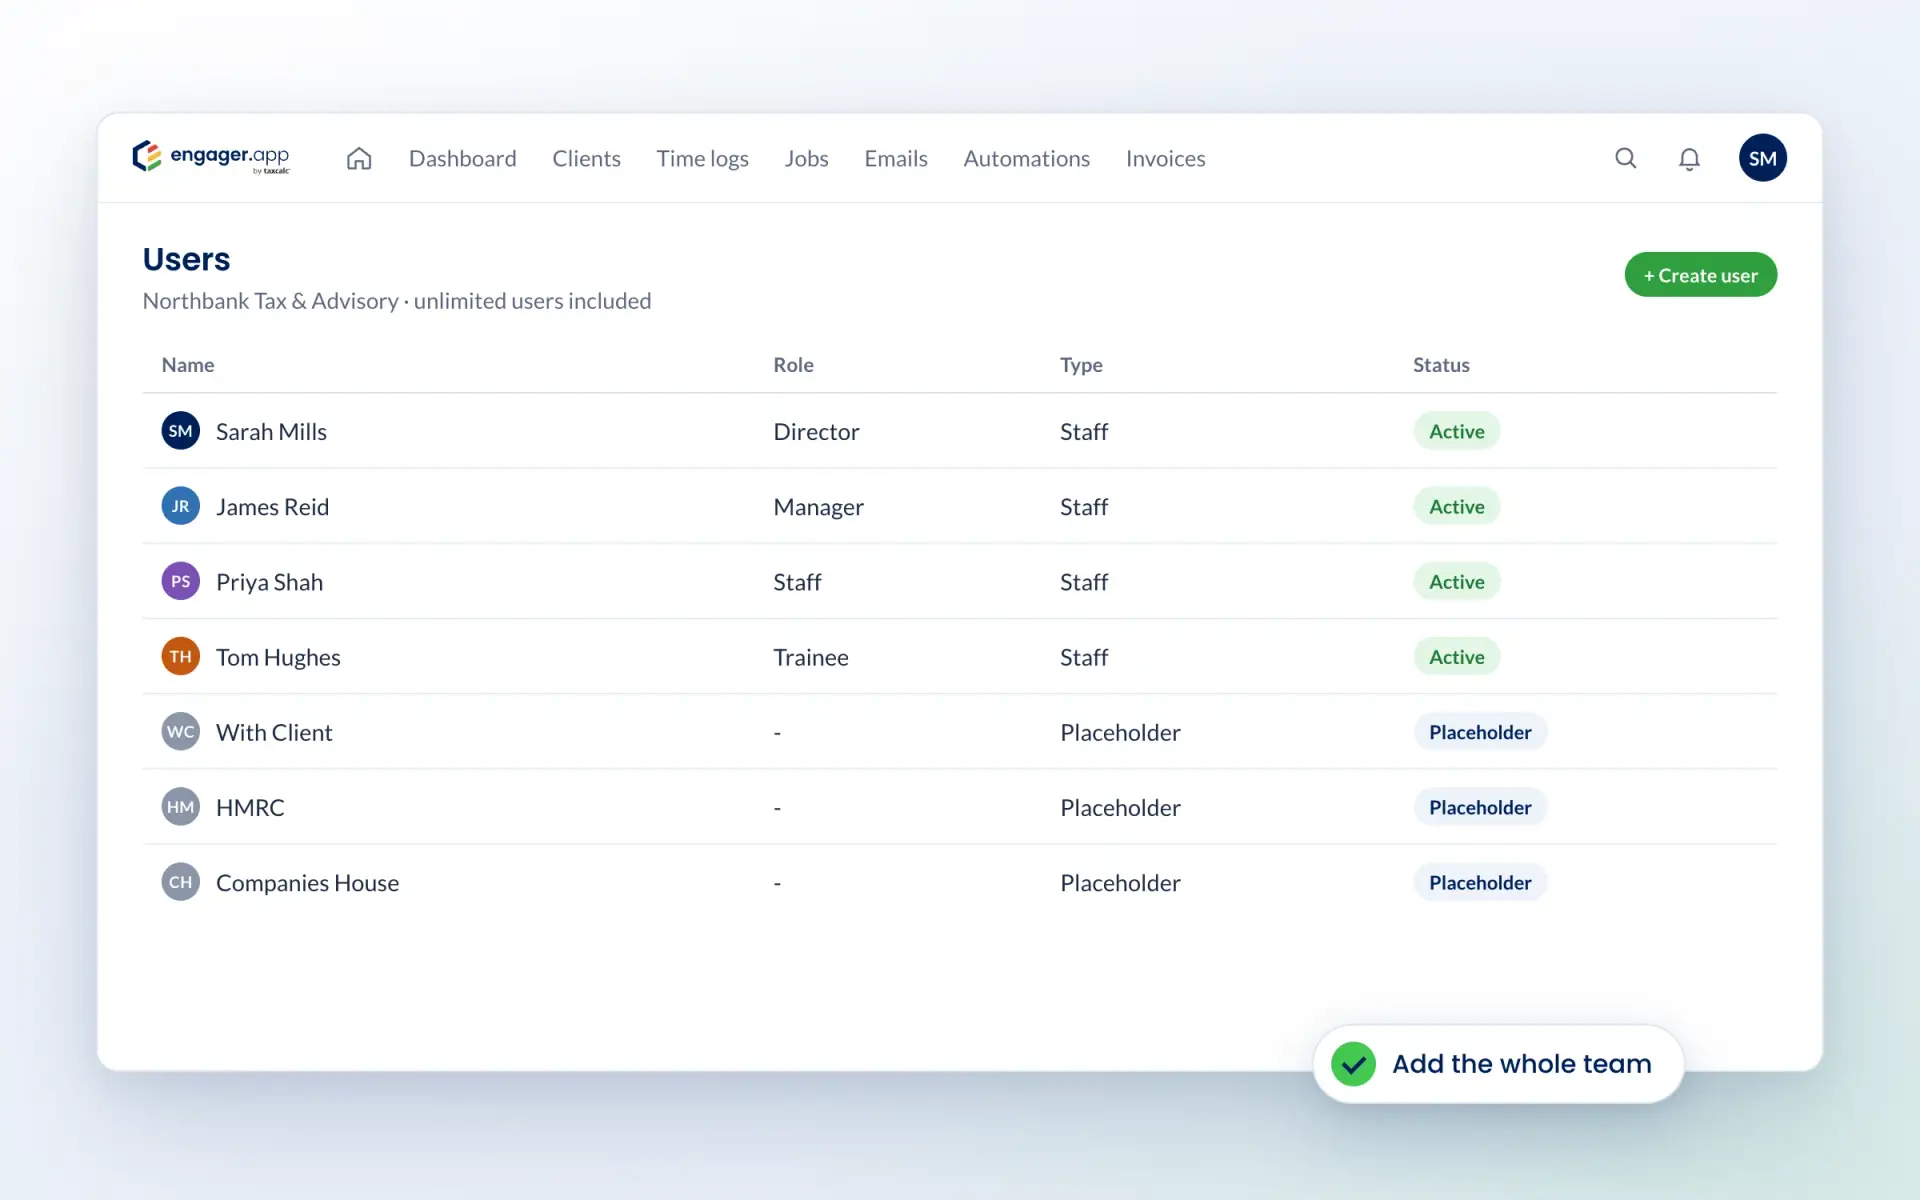Viewport: 1920px width, 1200px height.
Task: Go to the home icon
Action: (359, 158)
